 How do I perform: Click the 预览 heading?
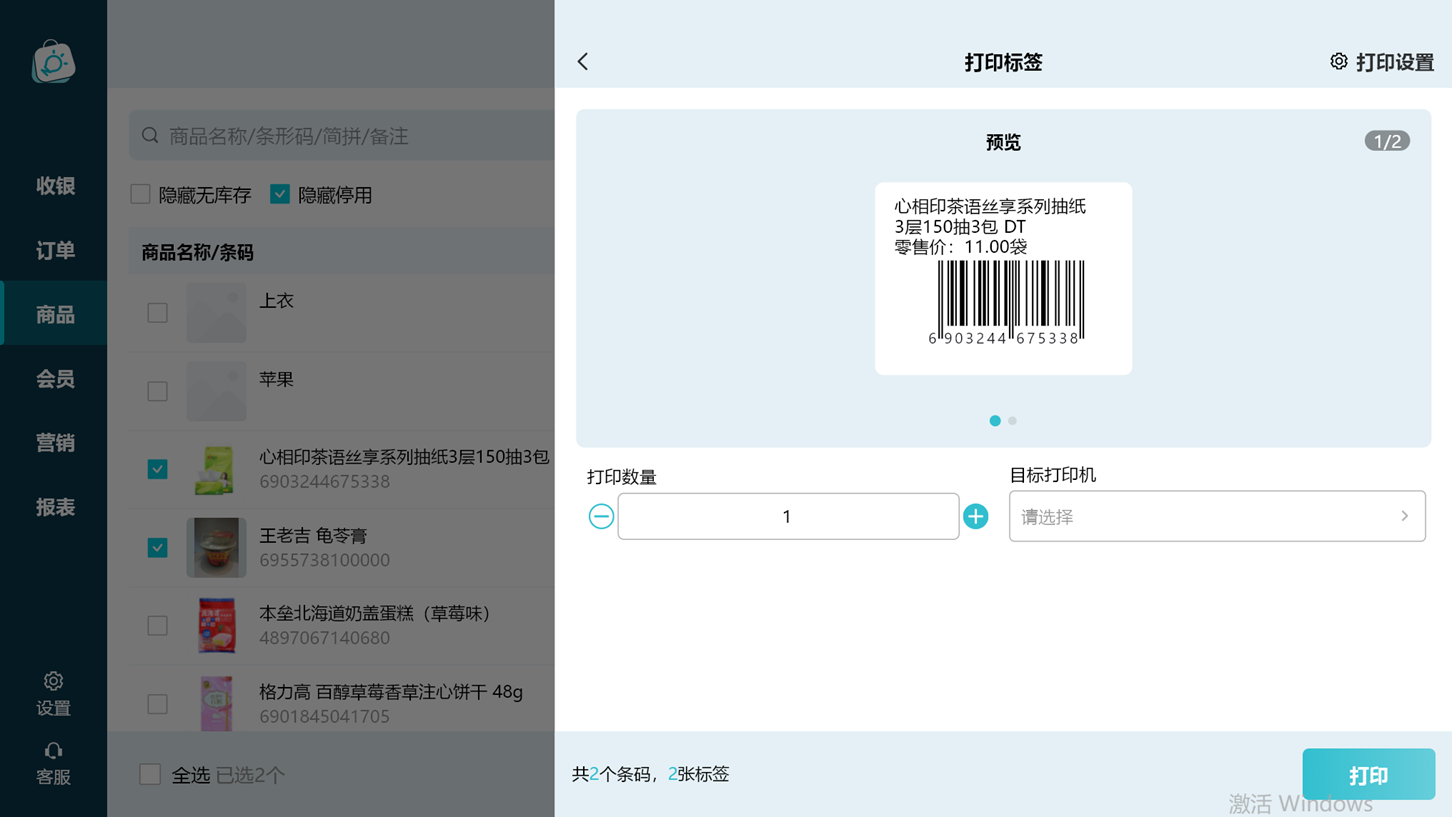[1003, 142]
